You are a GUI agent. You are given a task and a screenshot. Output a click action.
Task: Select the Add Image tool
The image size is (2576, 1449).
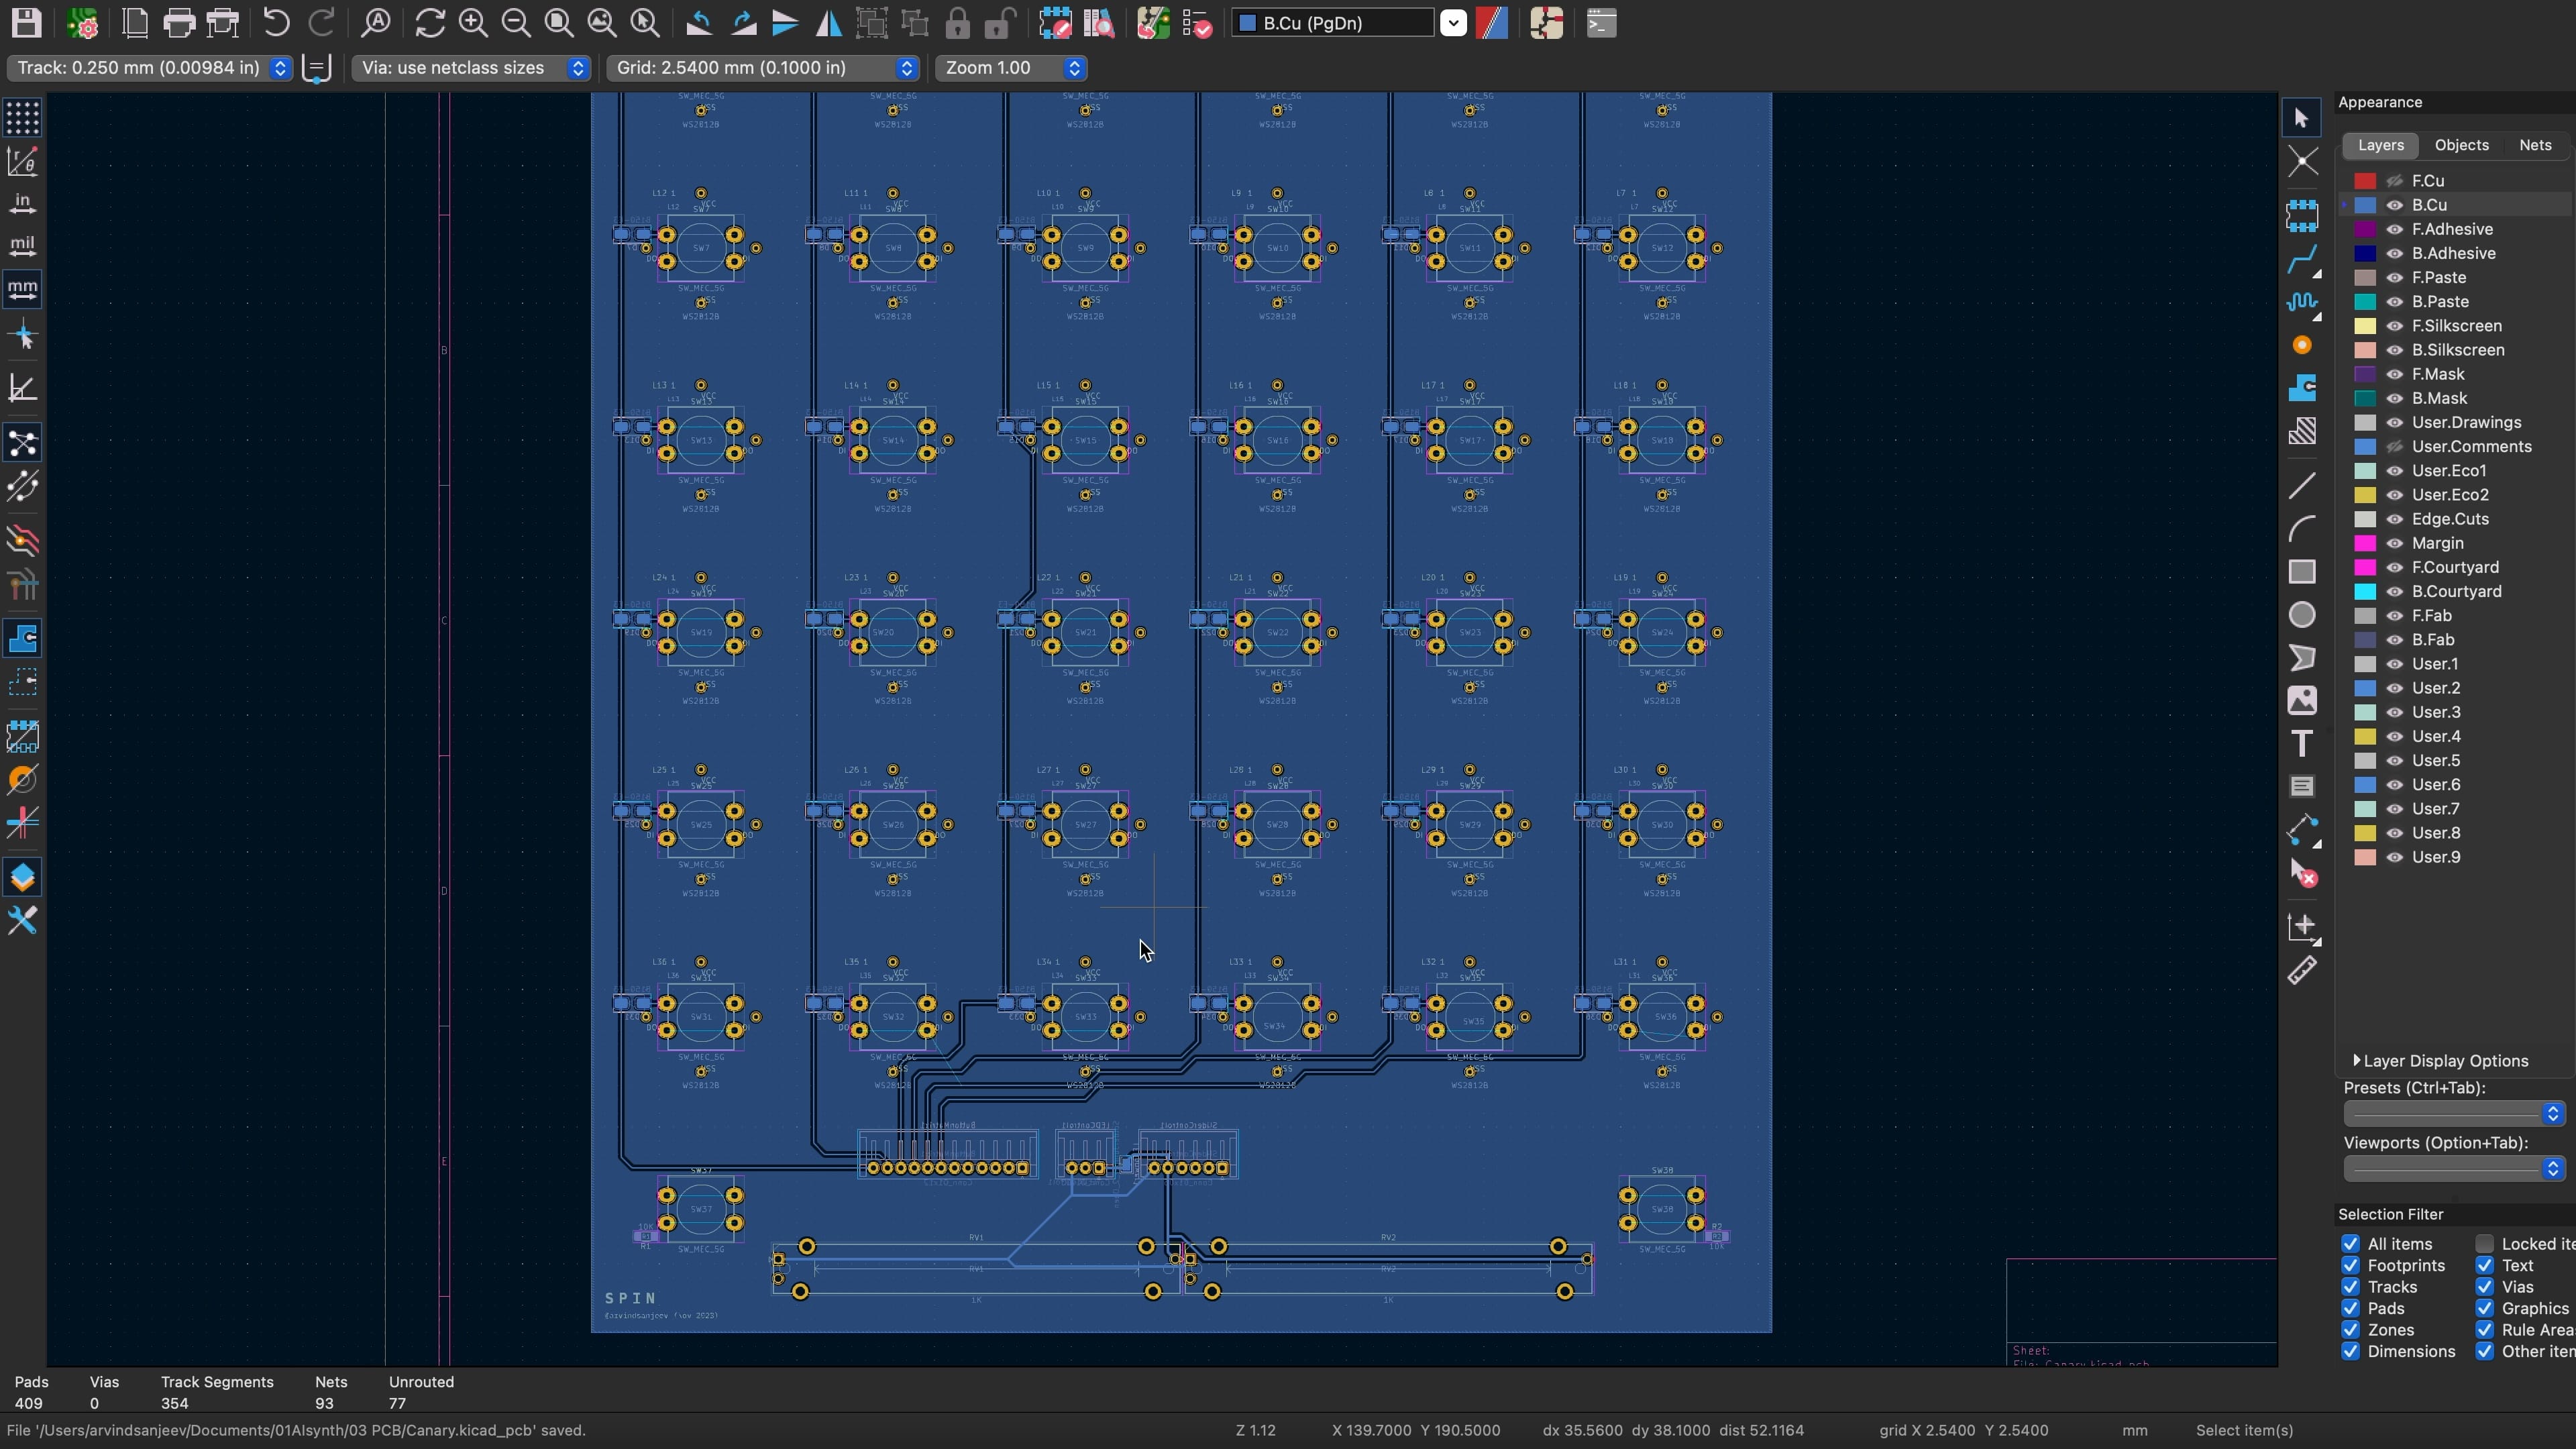click(x=2302, y=701)
